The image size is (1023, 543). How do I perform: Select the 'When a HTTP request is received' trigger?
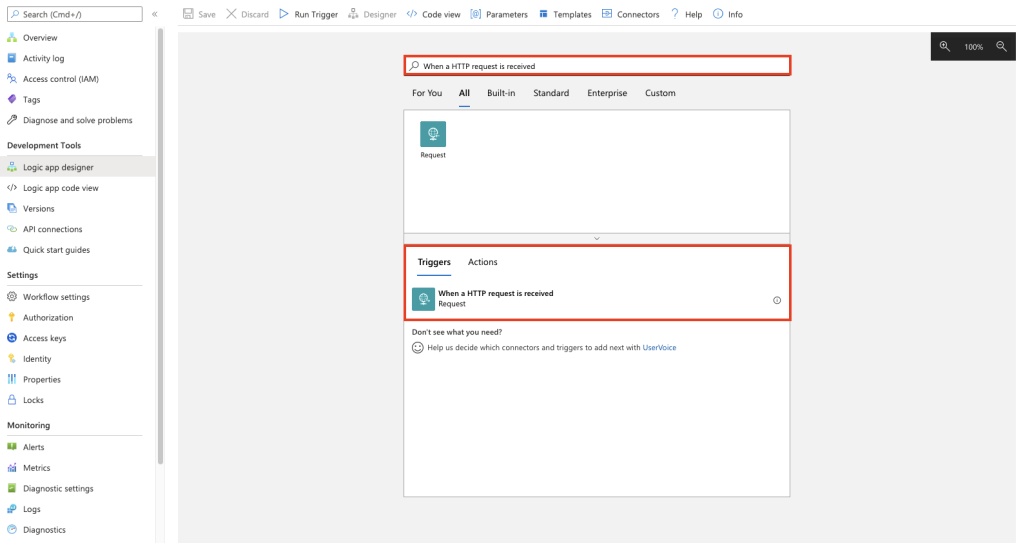[495, 299]
